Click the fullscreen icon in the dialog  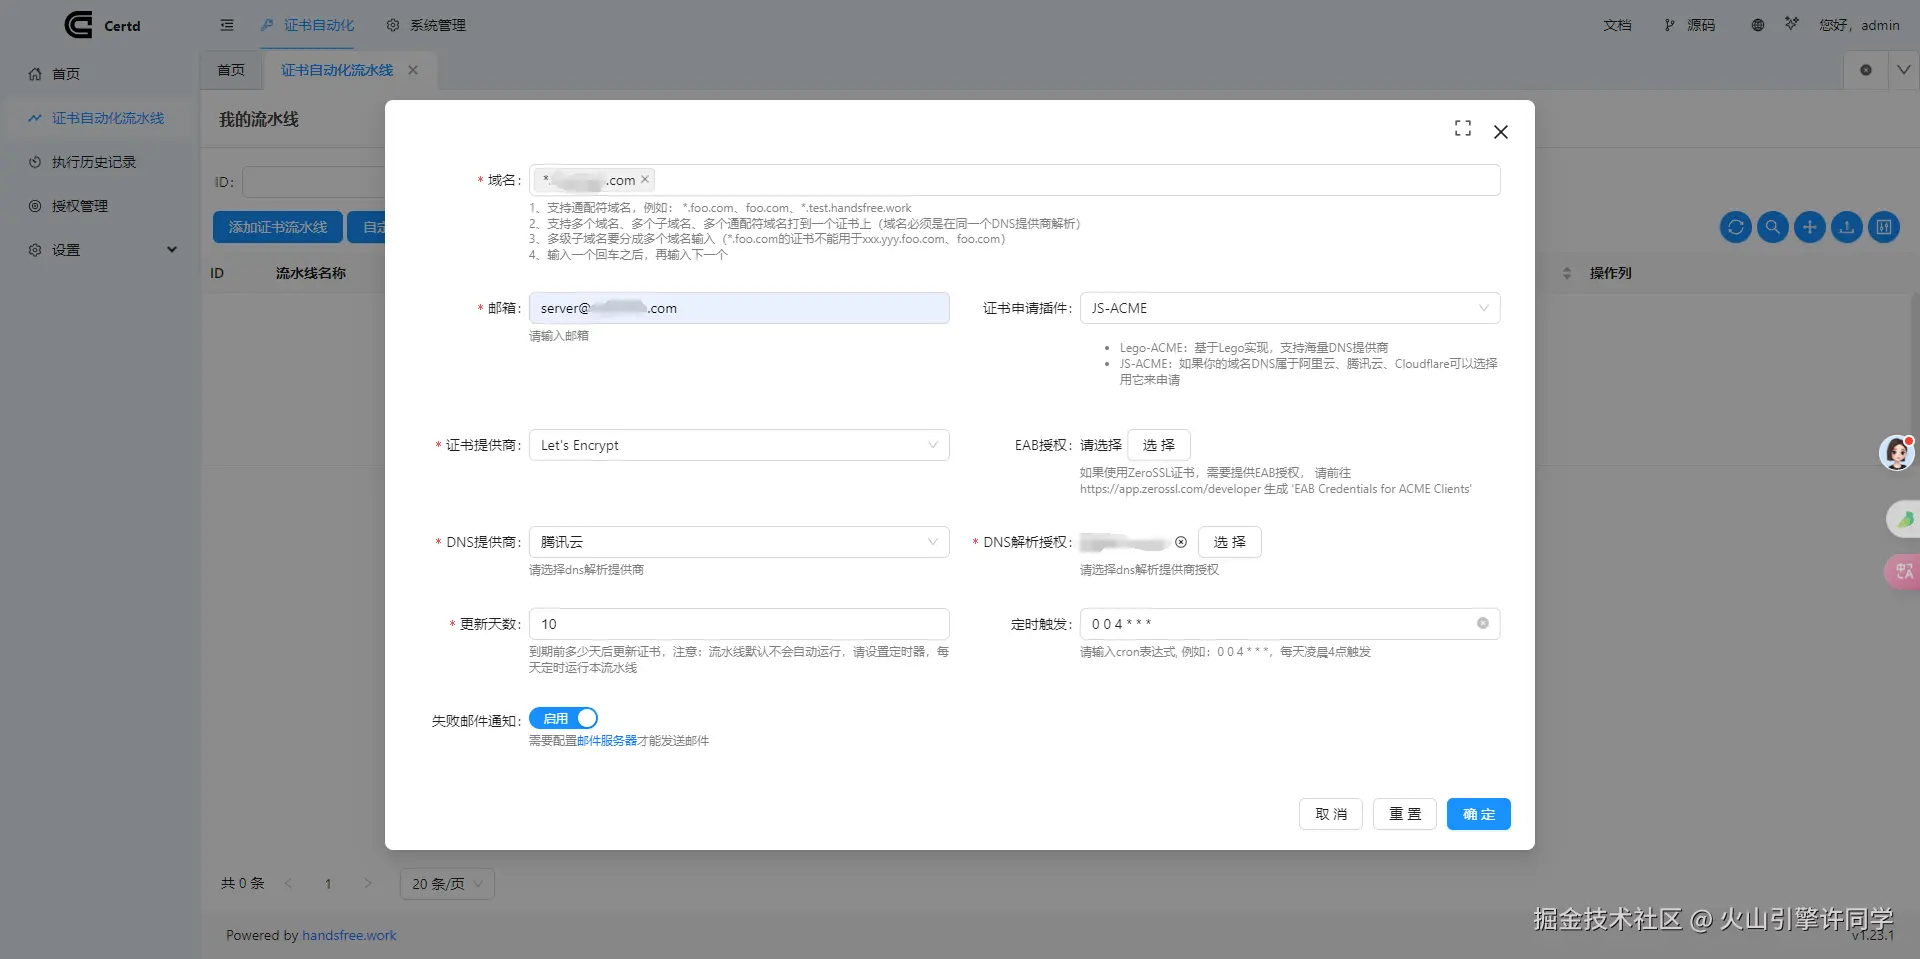[1463, 128]
